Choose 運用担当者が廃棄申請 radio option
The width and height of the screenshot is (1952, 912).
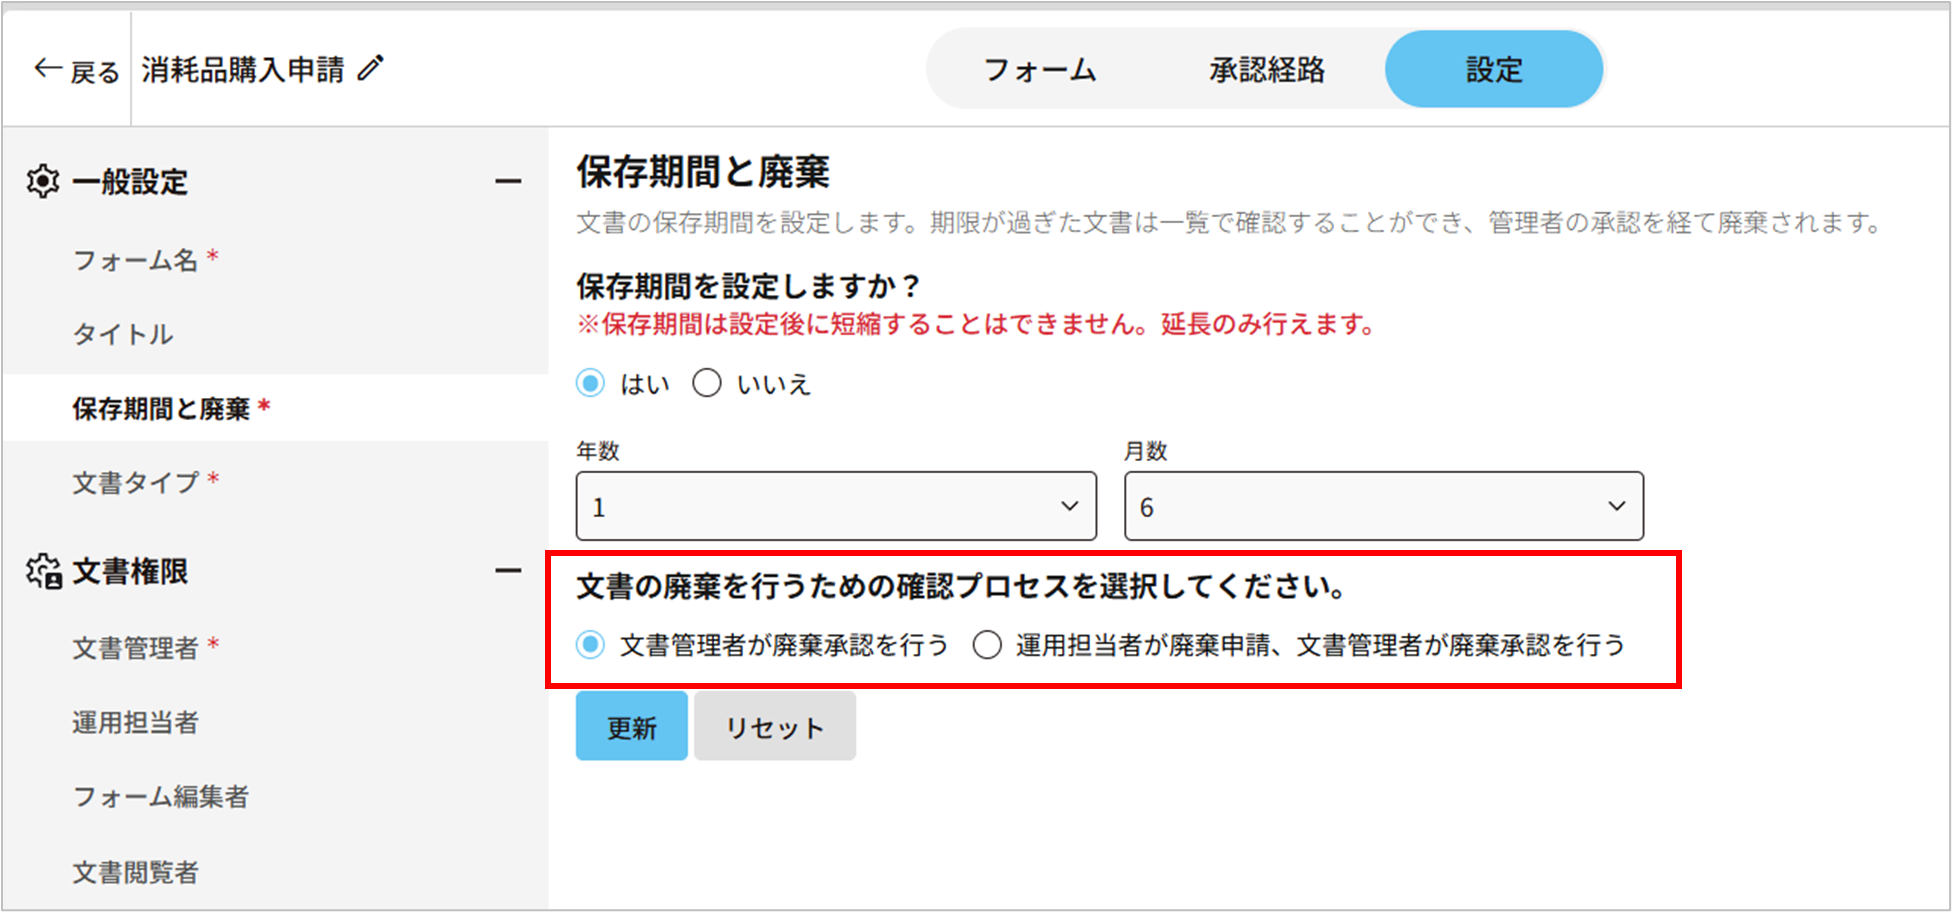[x=987, y=645]
